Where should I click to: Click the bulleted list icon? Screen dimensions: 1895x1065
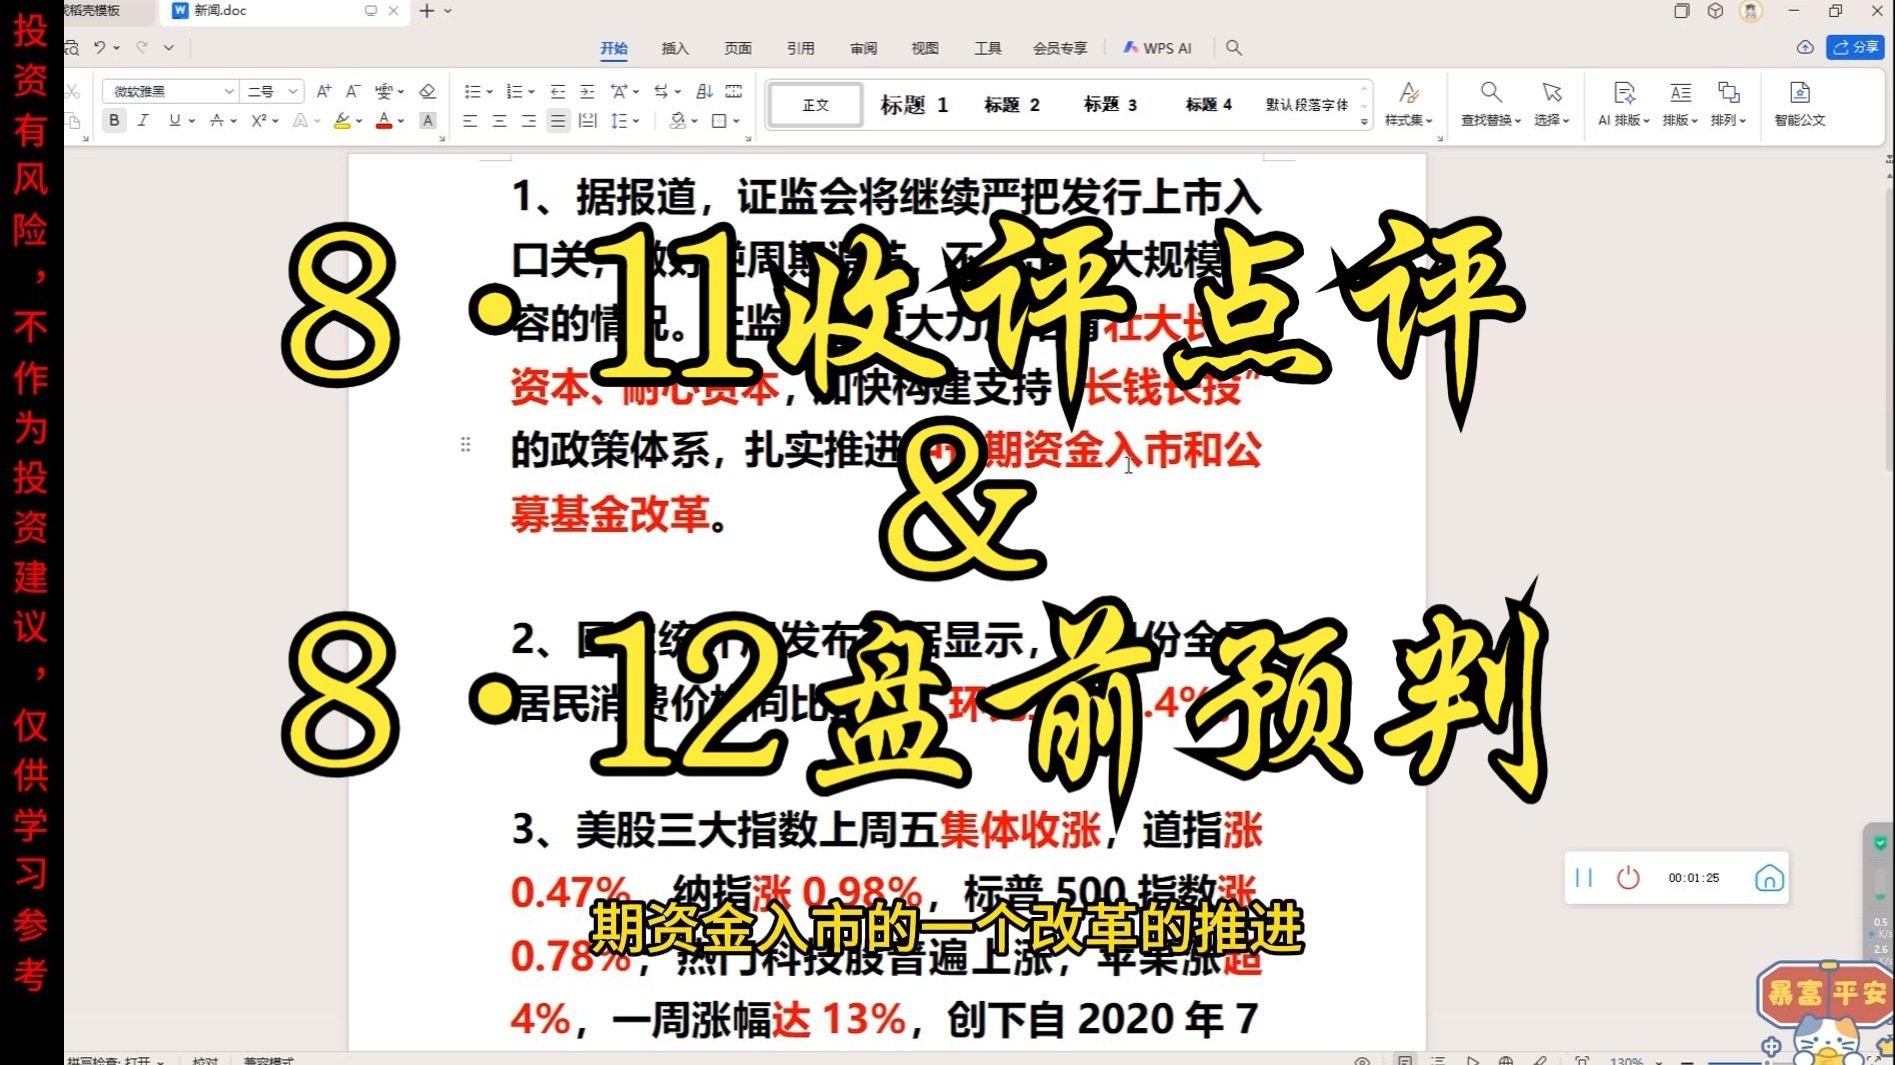[472, 91]
